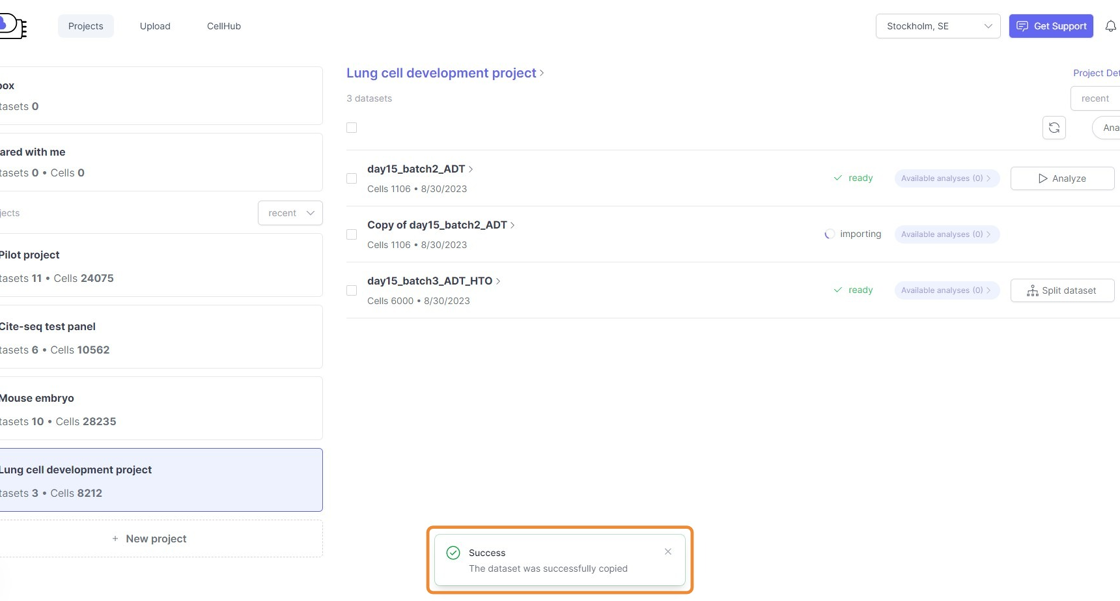The width and height of the screenshot is (1120, 601).
Task: Open the Stockholm, SE region dropdown
Action: pos(937,26)
